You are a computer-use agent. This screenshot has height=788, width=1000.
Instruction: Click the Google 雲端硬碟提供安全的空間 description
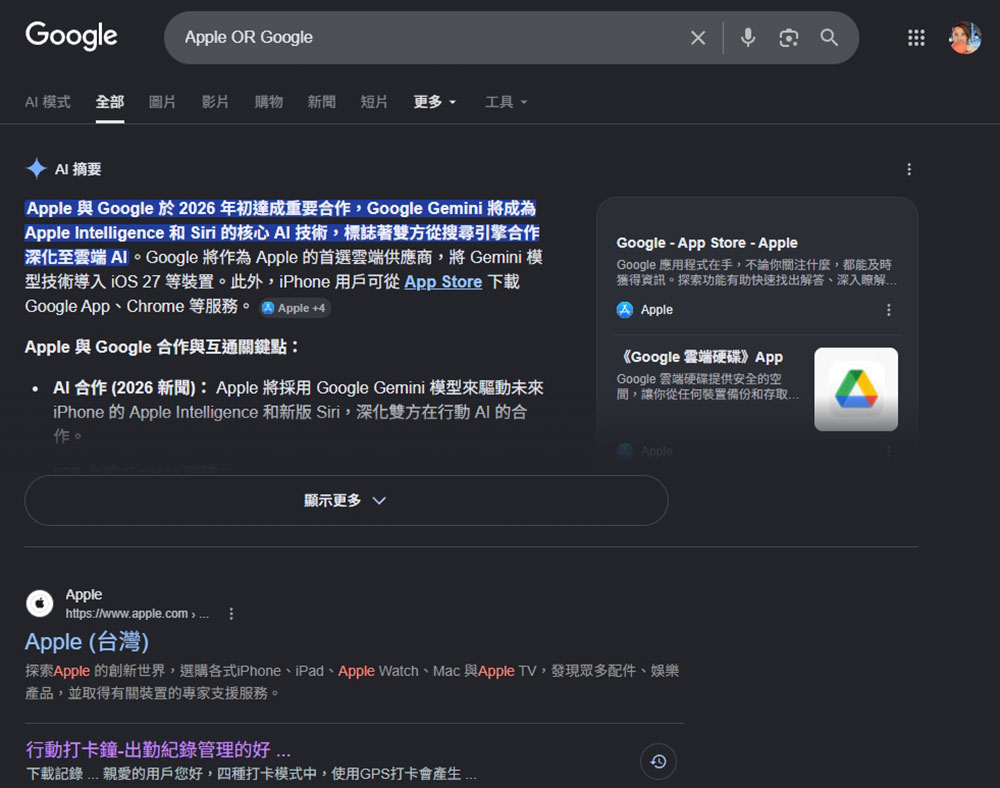(707, 386)
